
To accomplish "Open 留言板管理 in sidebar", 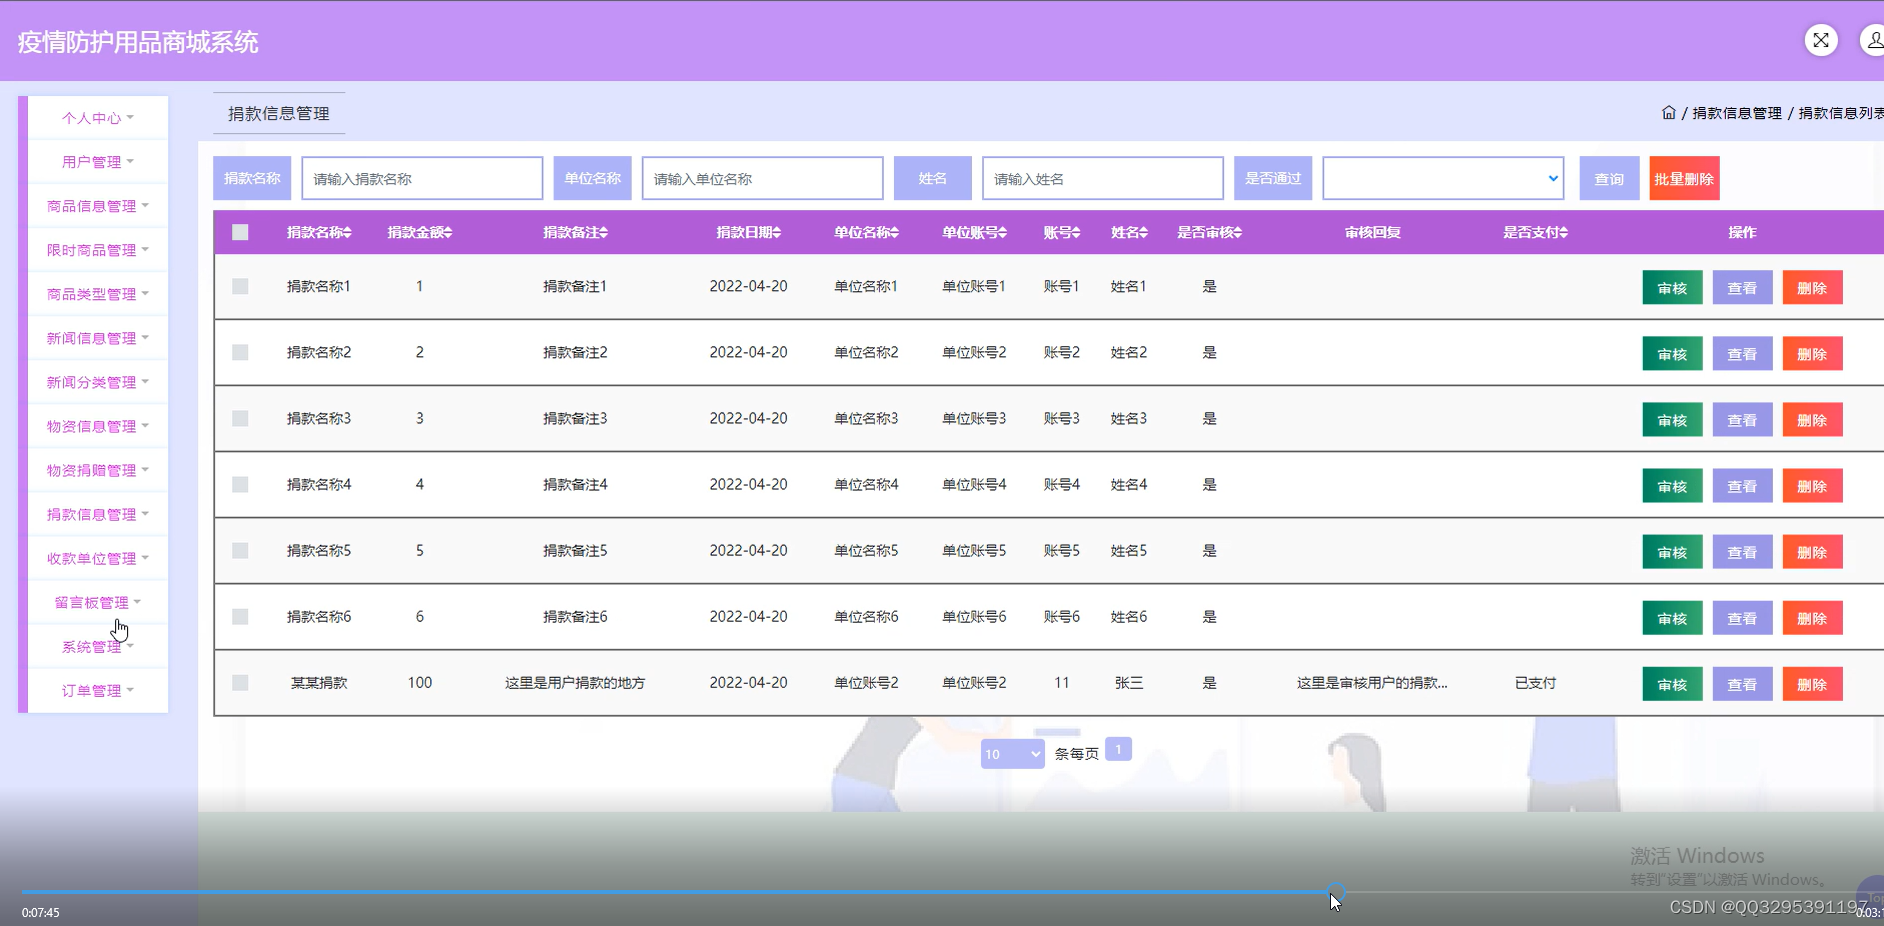I will (x=98, y=602).
